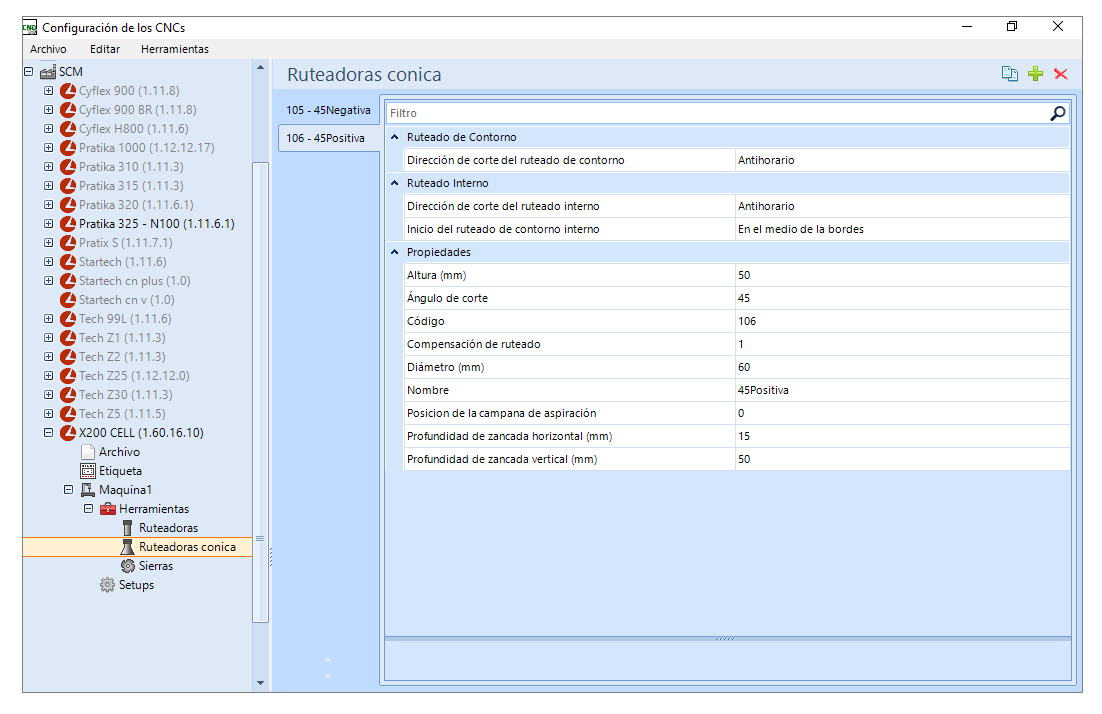Collapse the Propiedades section
The height and width of the screenshot is (714, 1102).
(x=394, y=252)
